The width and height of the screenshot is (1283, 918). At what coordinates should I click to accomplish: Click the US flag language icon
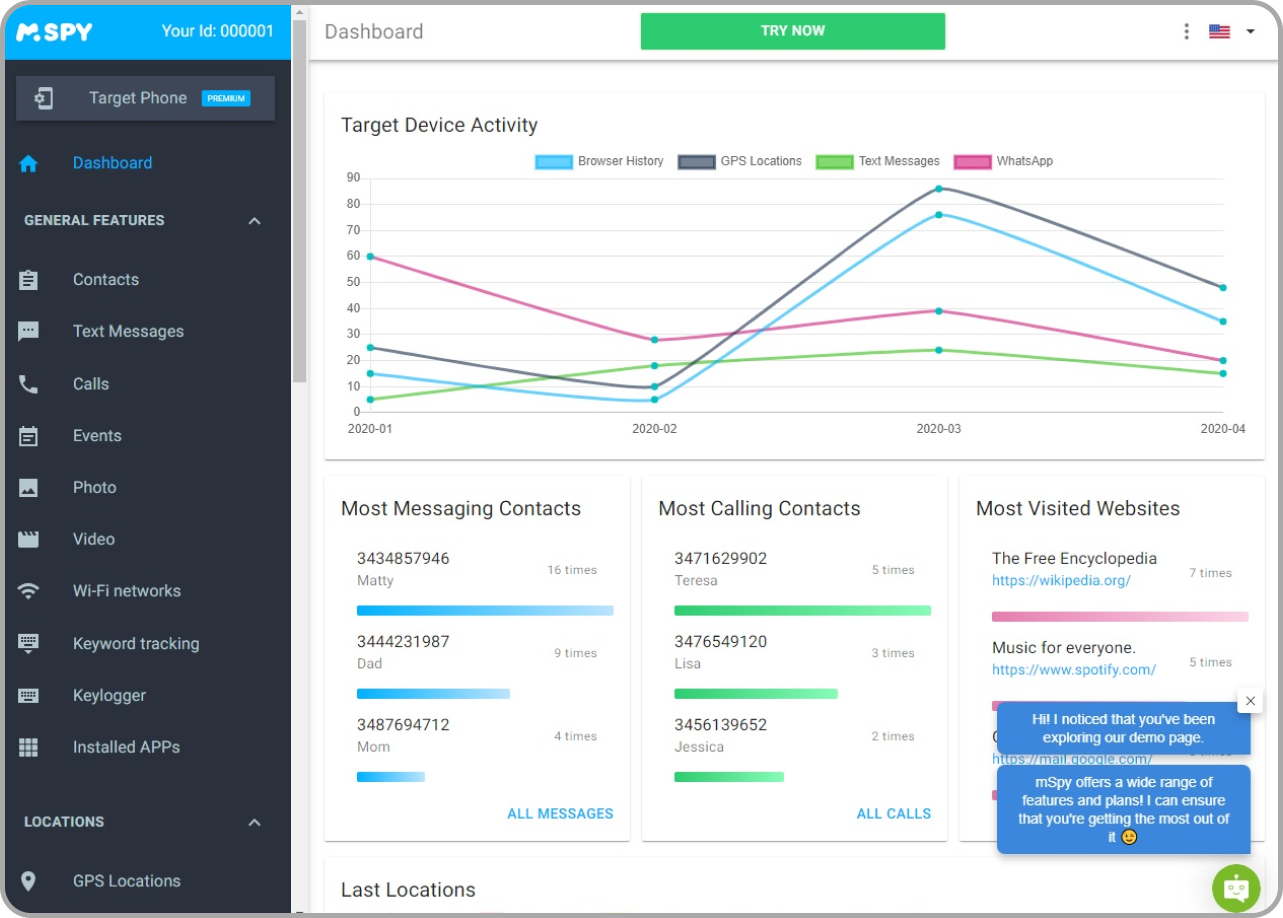[x=1219, y=31]
